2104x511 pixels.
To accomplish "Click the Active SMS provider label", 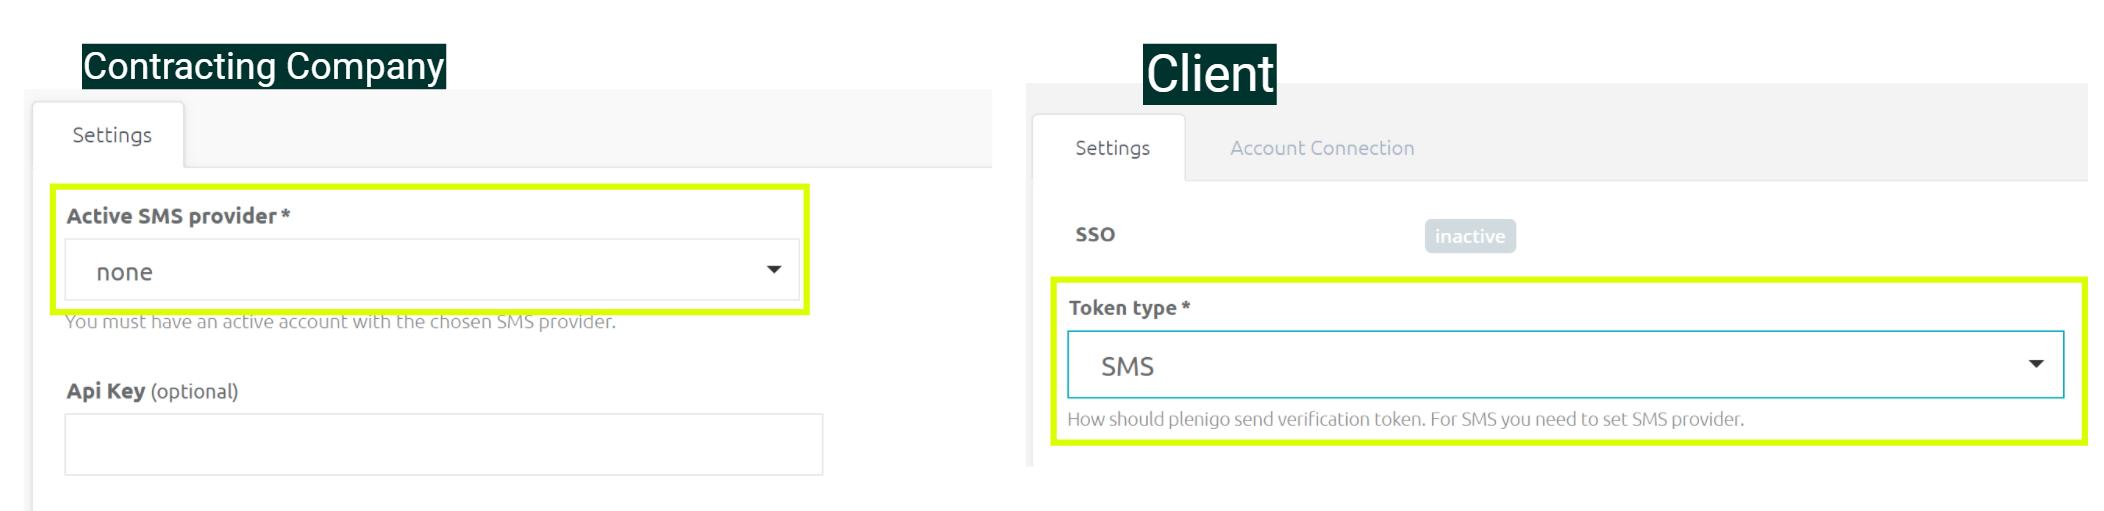I will (178, 216).
